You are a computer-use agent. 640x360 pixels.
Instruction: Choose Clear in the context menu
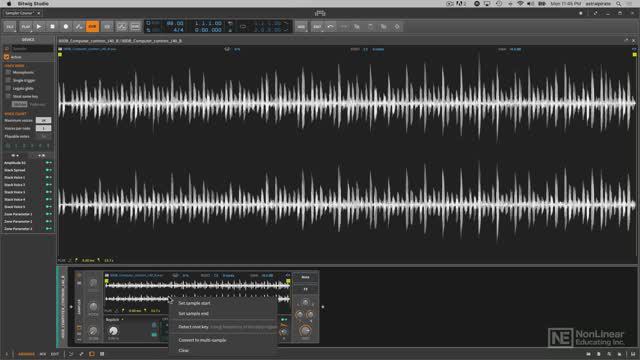pyautogui.click(x=223, y=350)
